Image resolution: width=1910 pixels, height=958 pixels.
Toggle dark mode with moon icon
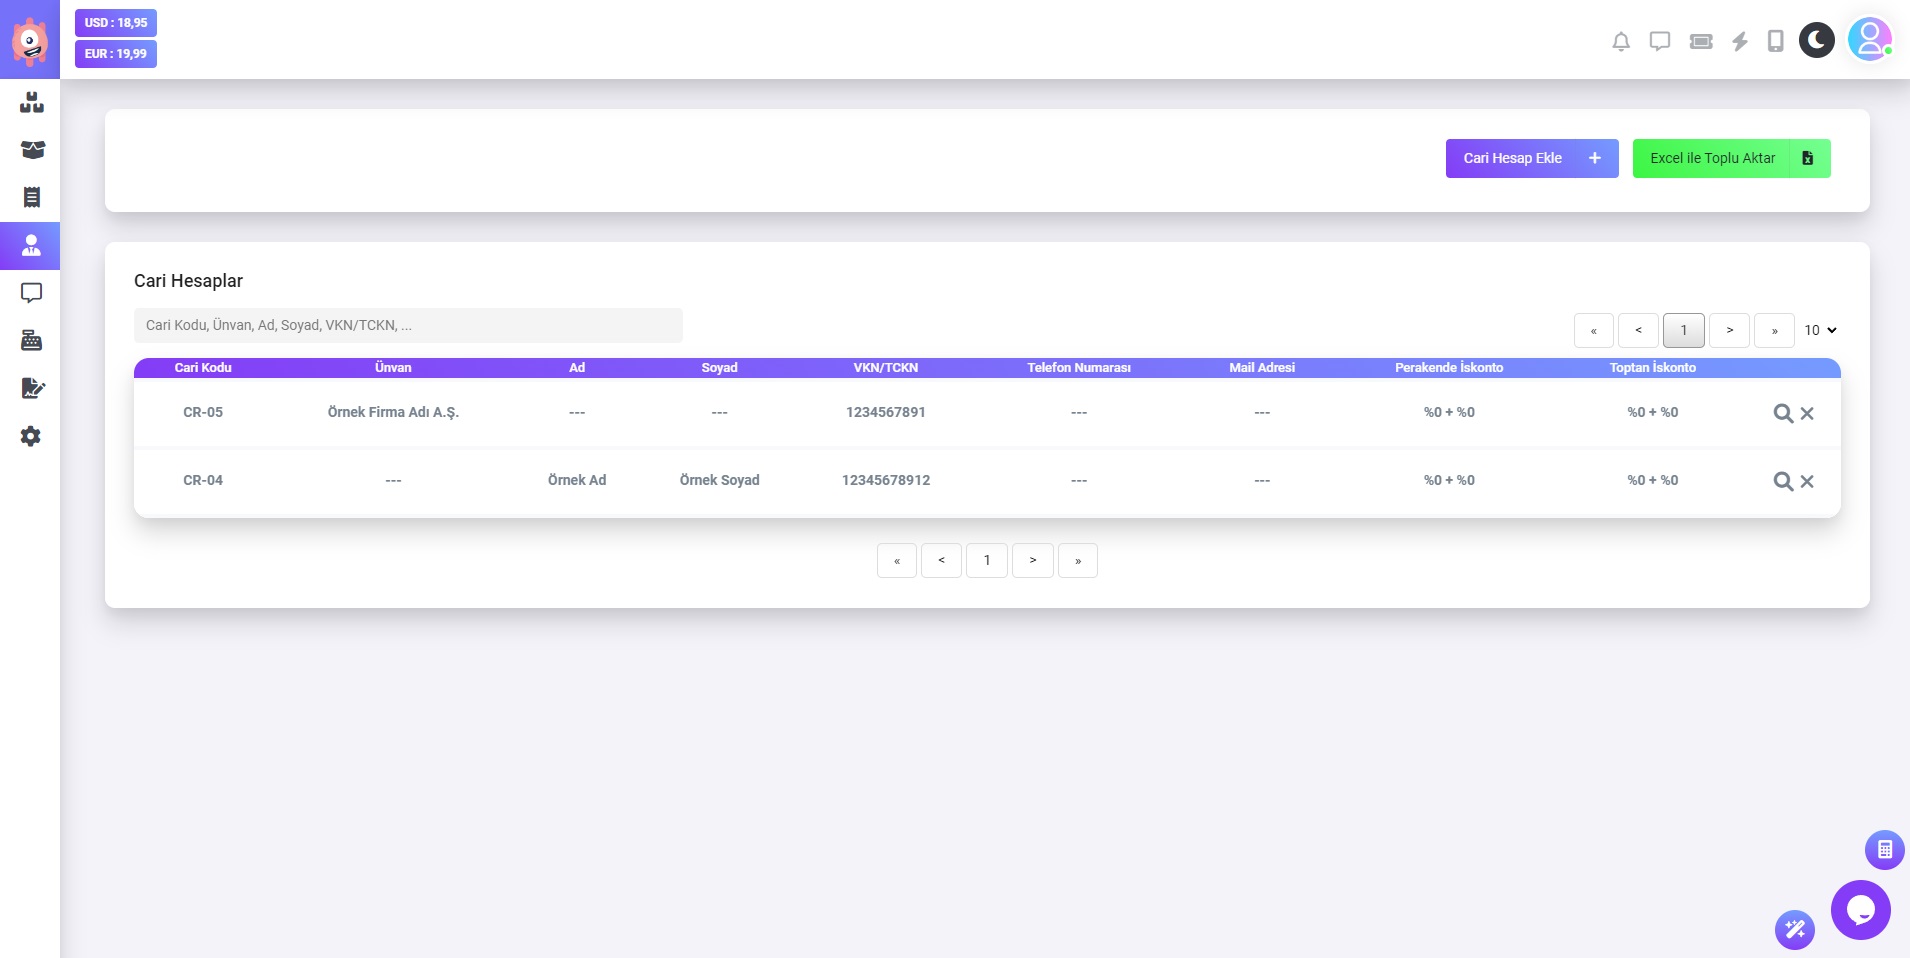[x=1817, y=40]
